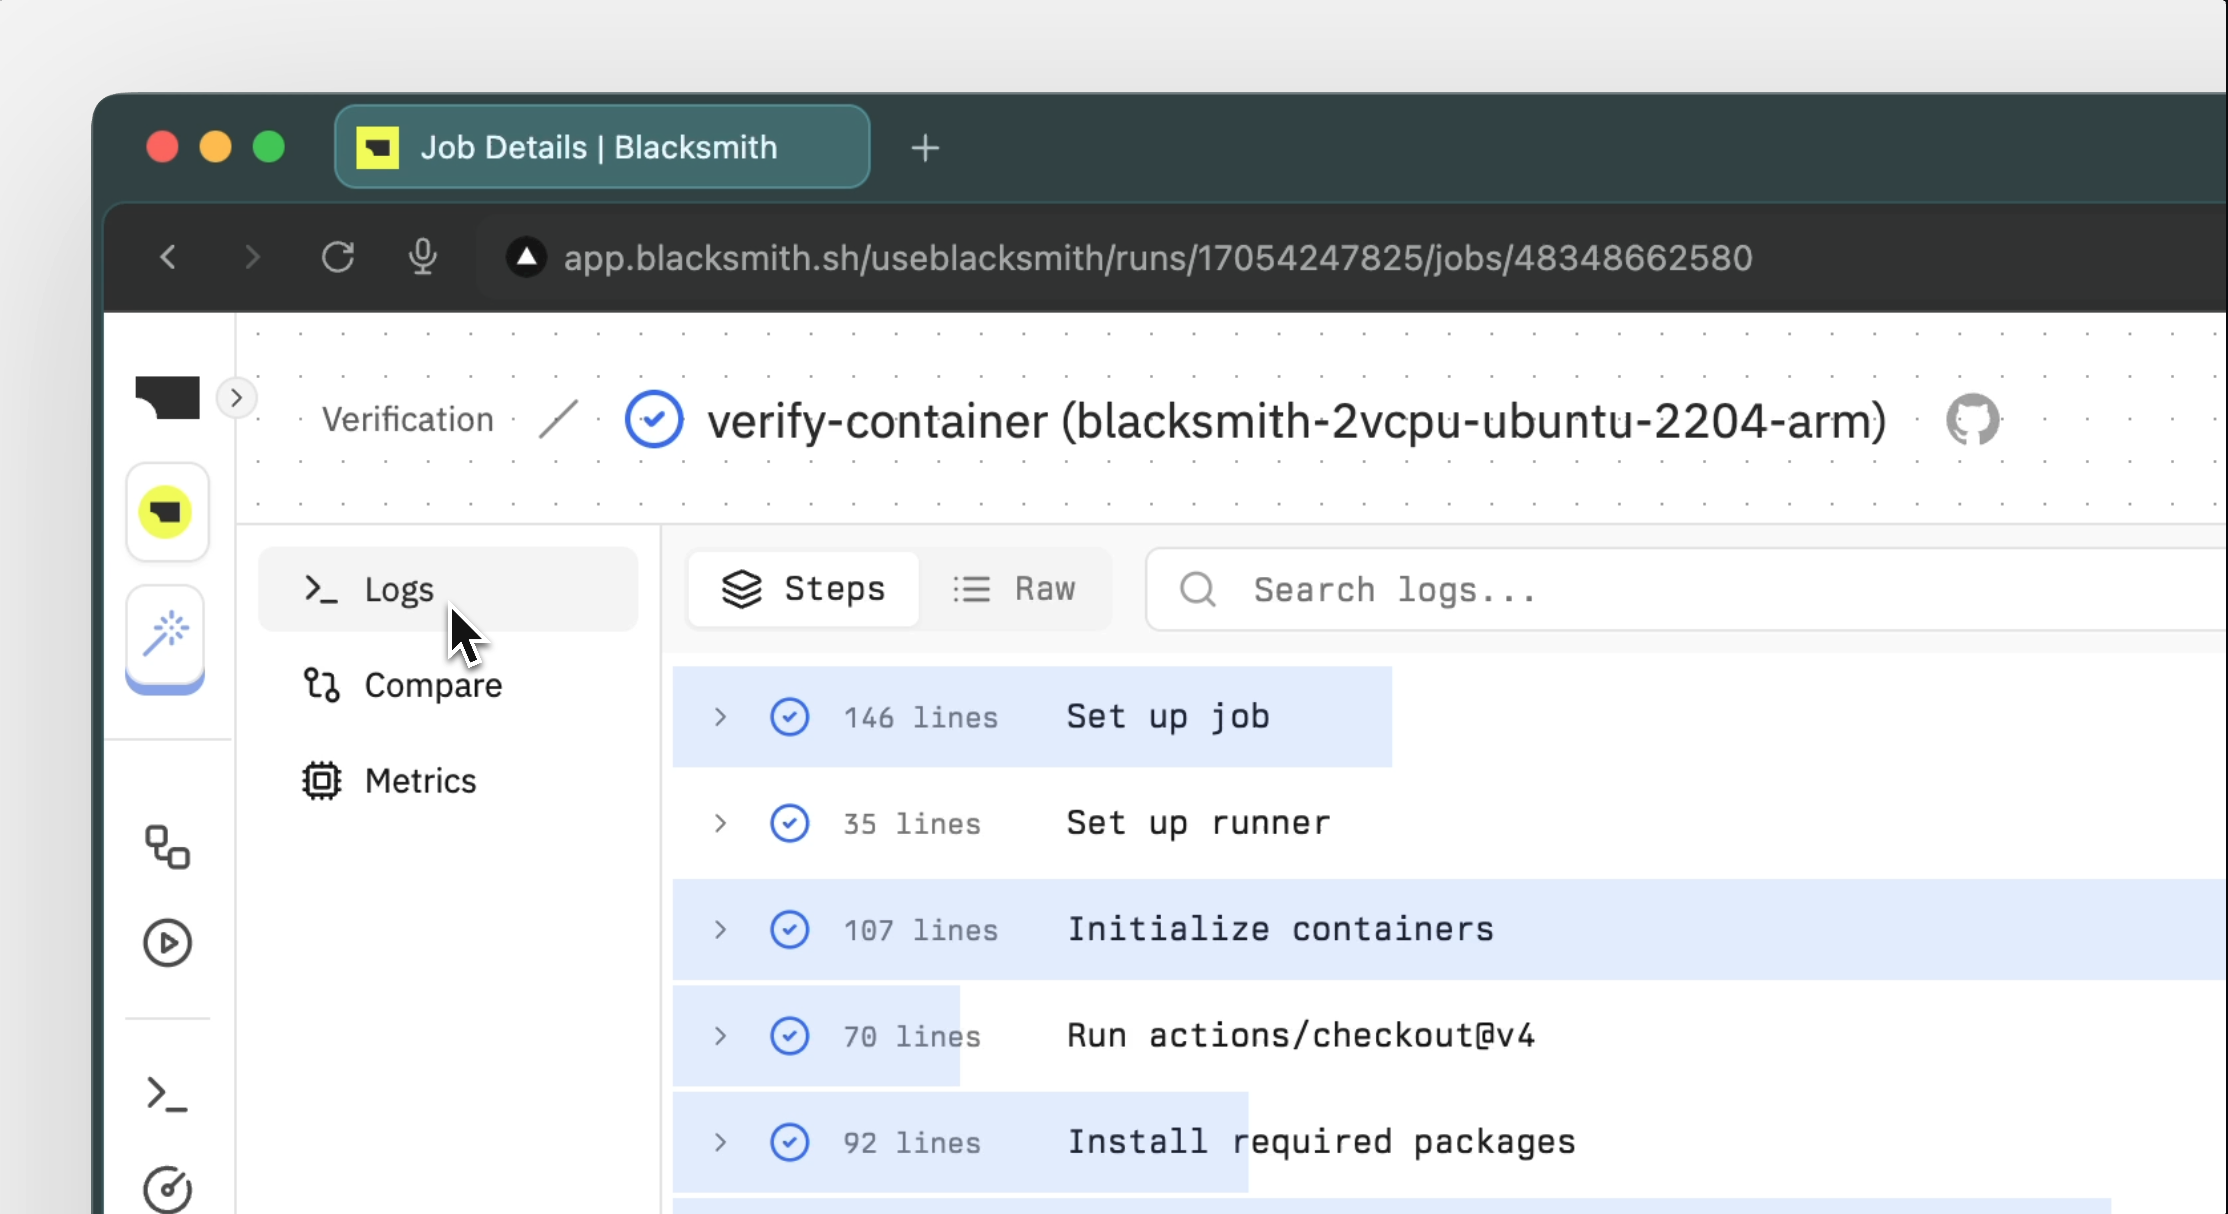Viewport: 2228px width, 1214px height.
Task: Select the Metrics section
Action: (448, 781)
